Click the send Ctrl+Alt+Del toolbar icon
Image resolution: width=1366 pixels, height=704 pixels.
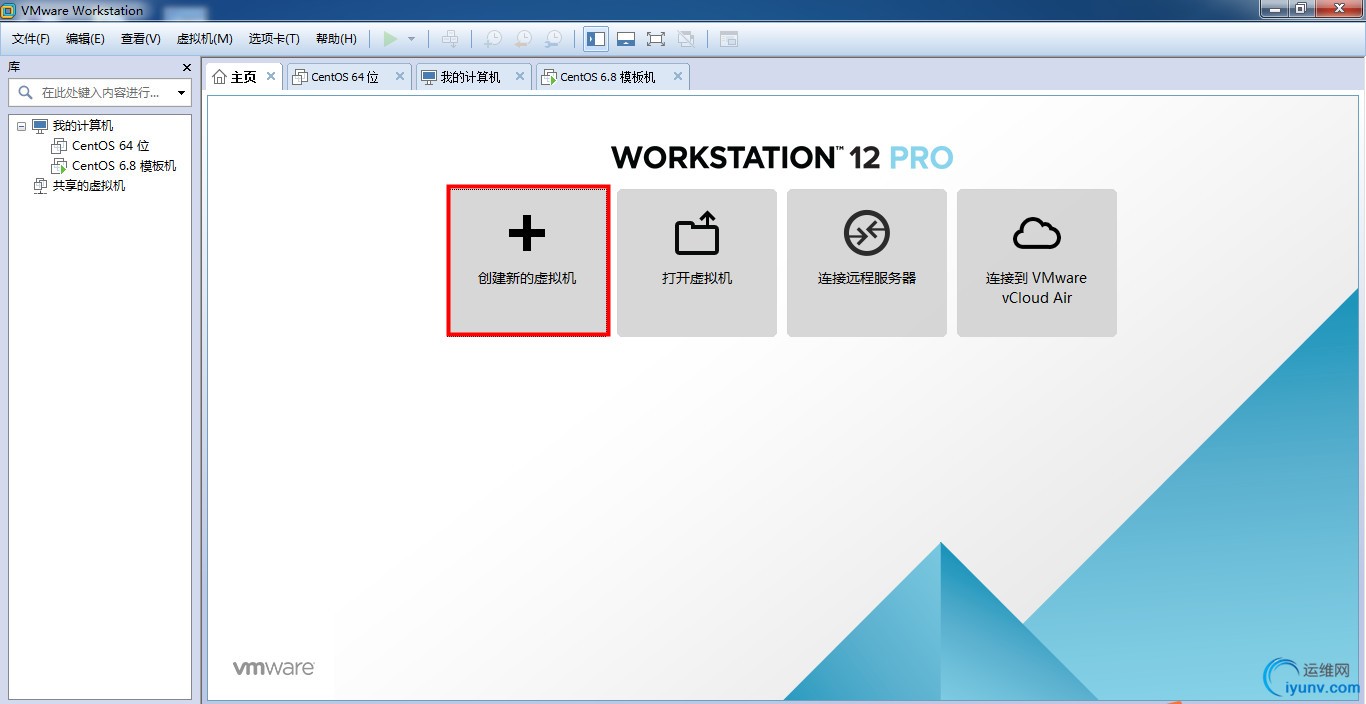pos(450,39)
